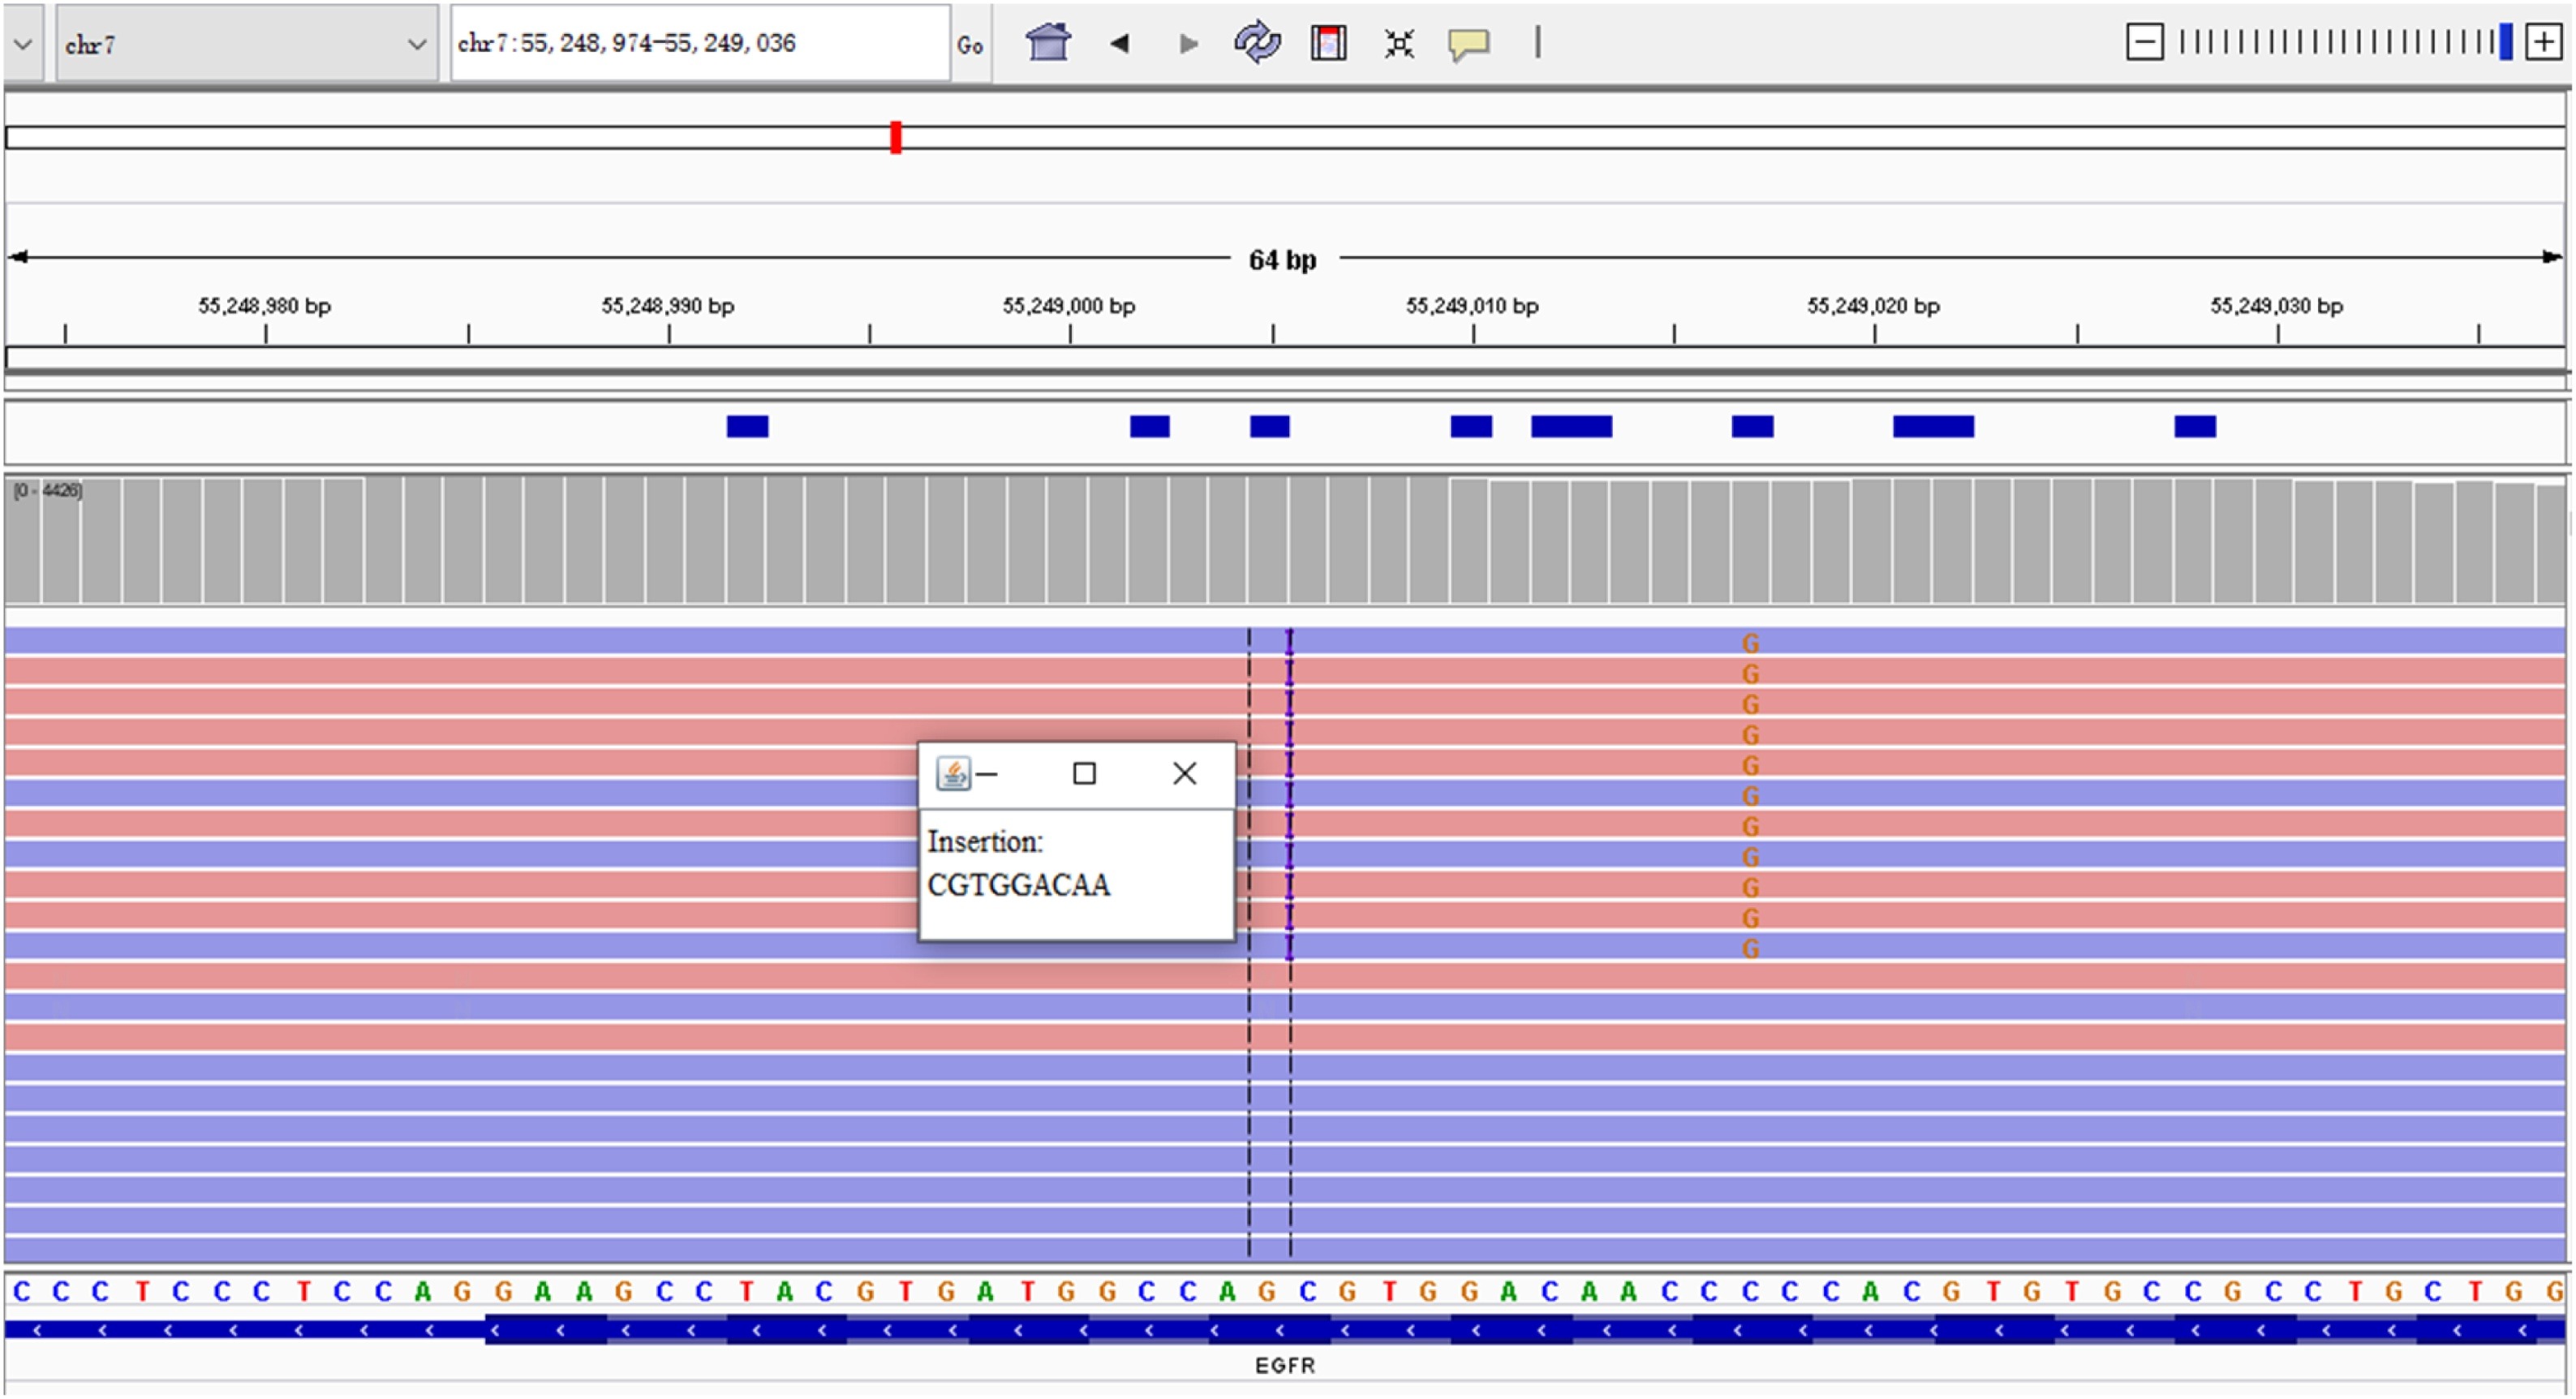
Task: Click the red marker on chromosome ideogram
Action: pos(896,137)
